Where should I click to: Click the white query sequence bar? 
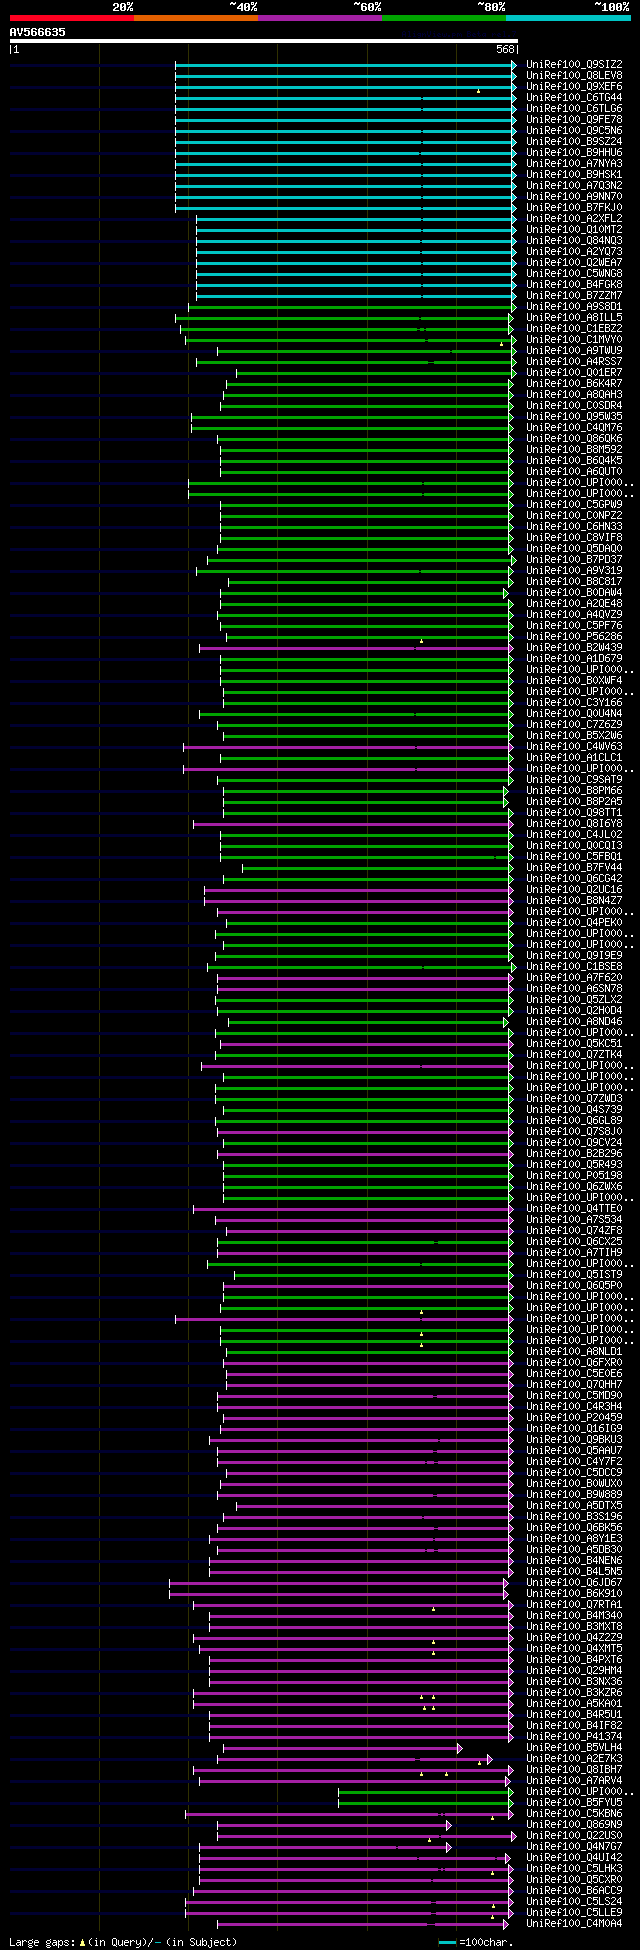coord(264,41)
